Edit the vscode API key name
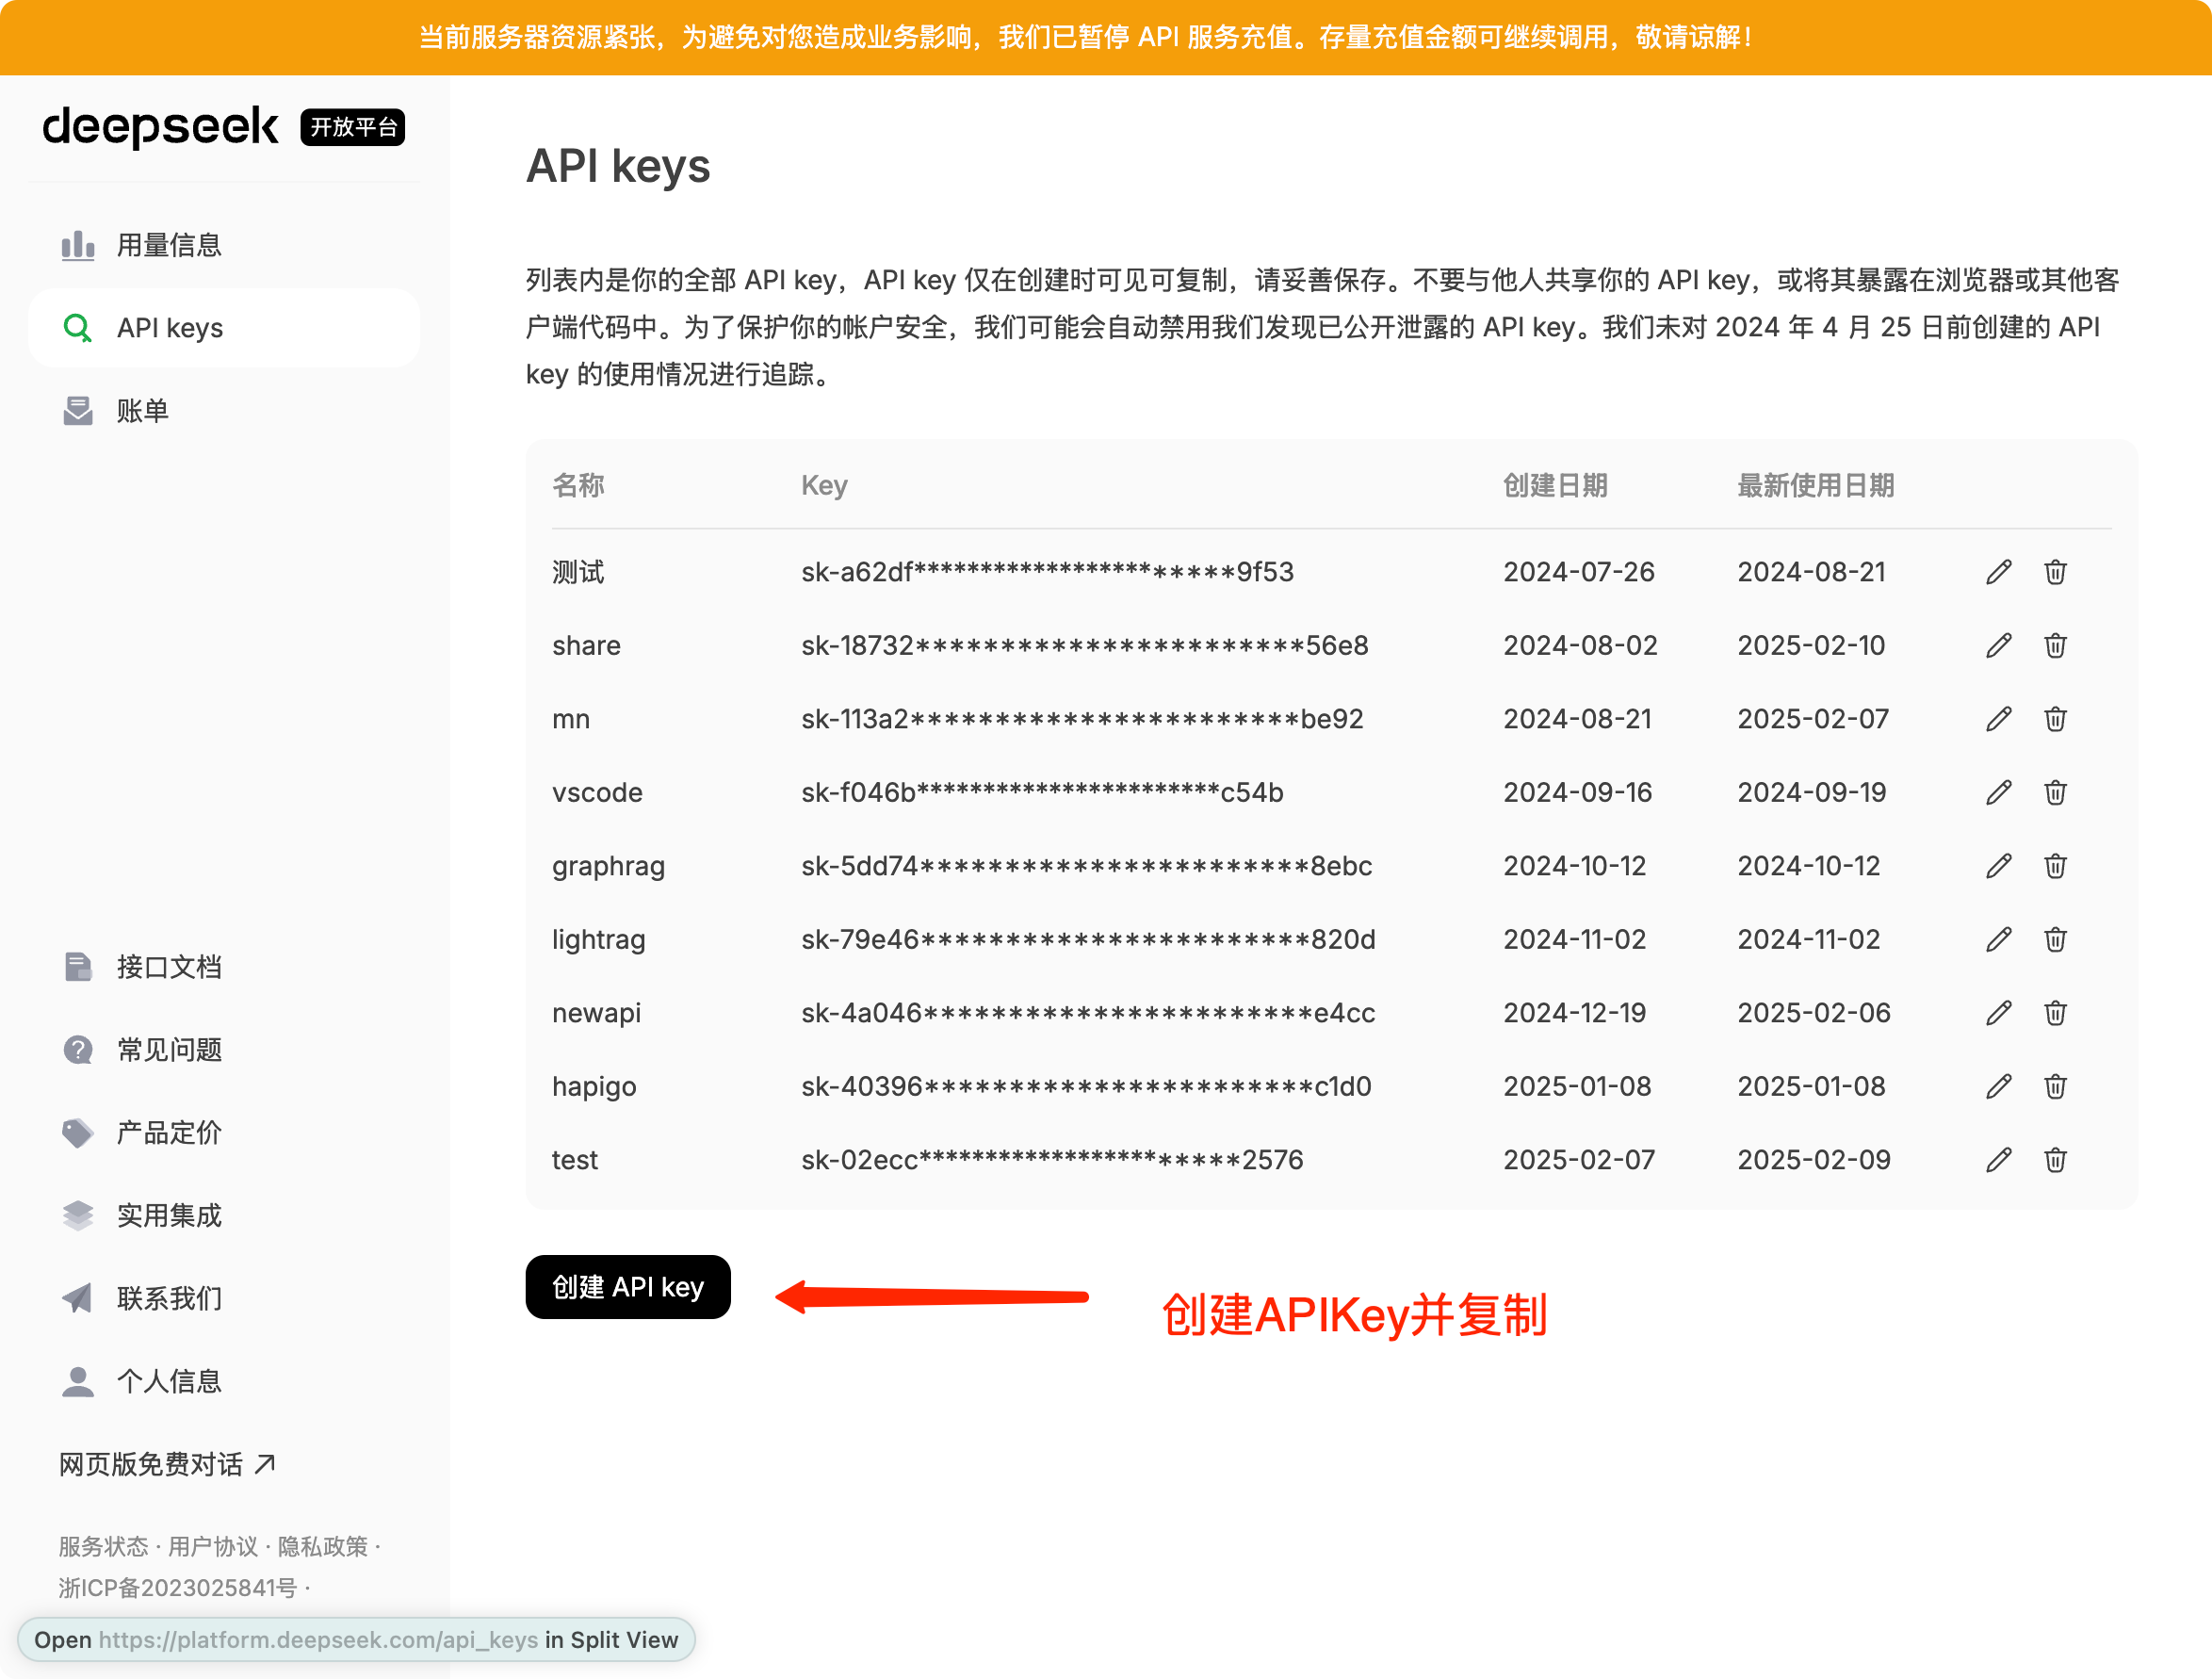The height and width of the screenshot is (1679, 2212). [1998, 793]
